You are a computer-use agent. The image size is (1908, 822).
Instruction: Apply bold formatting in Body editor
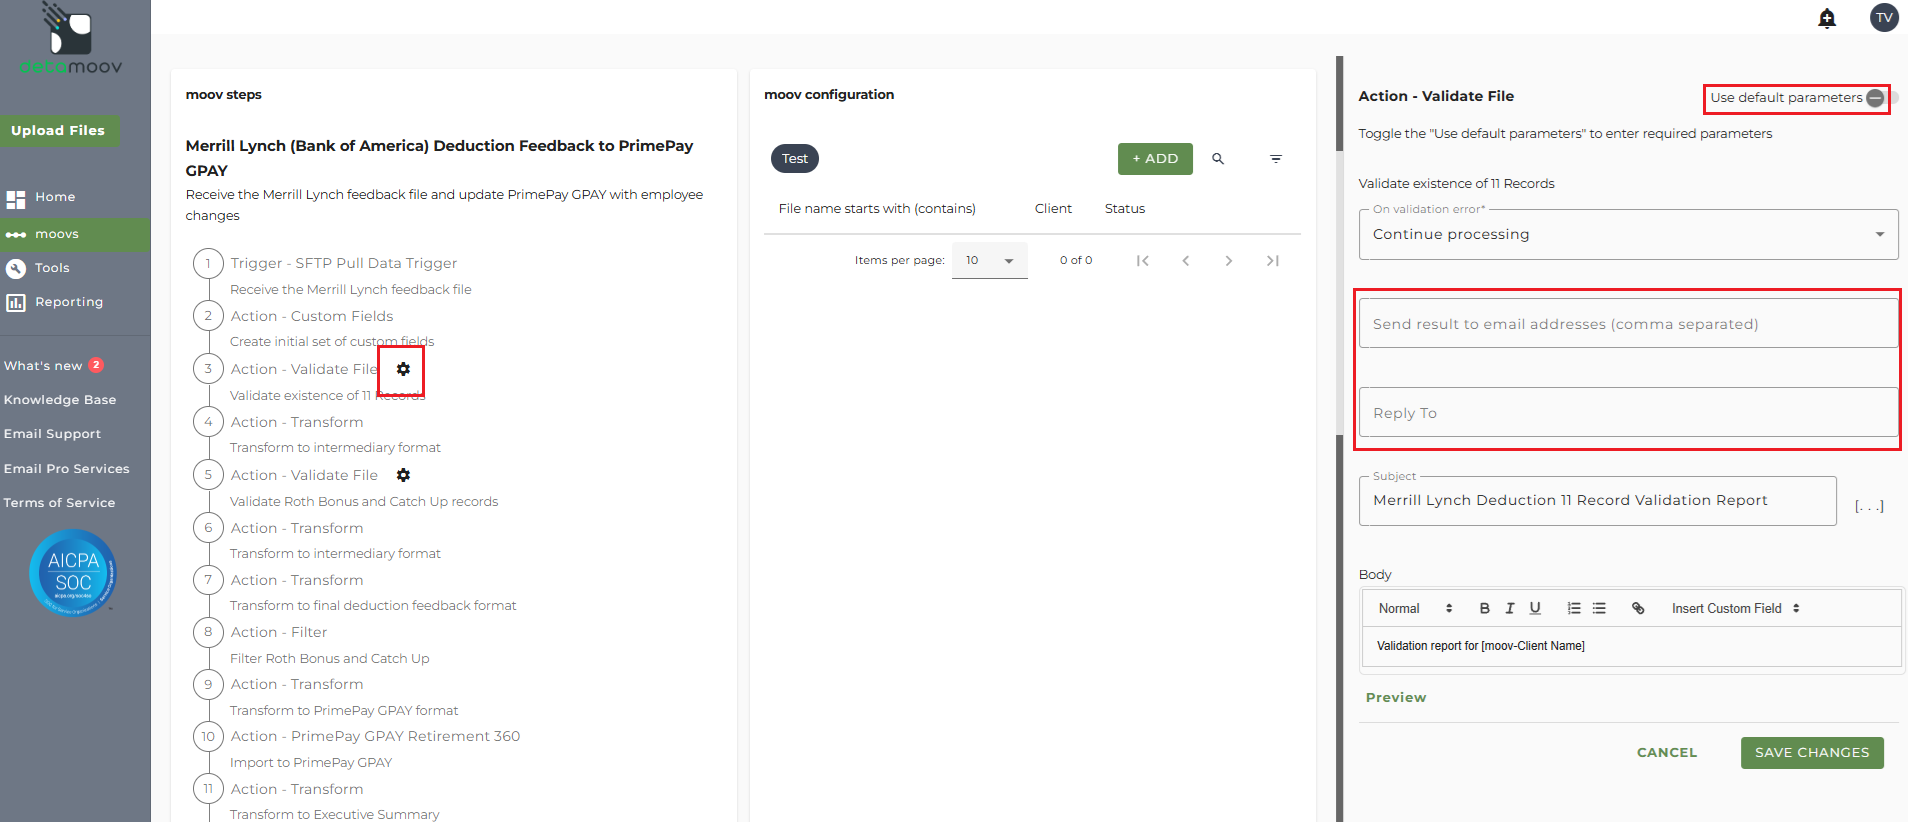tap(1485, 608)
